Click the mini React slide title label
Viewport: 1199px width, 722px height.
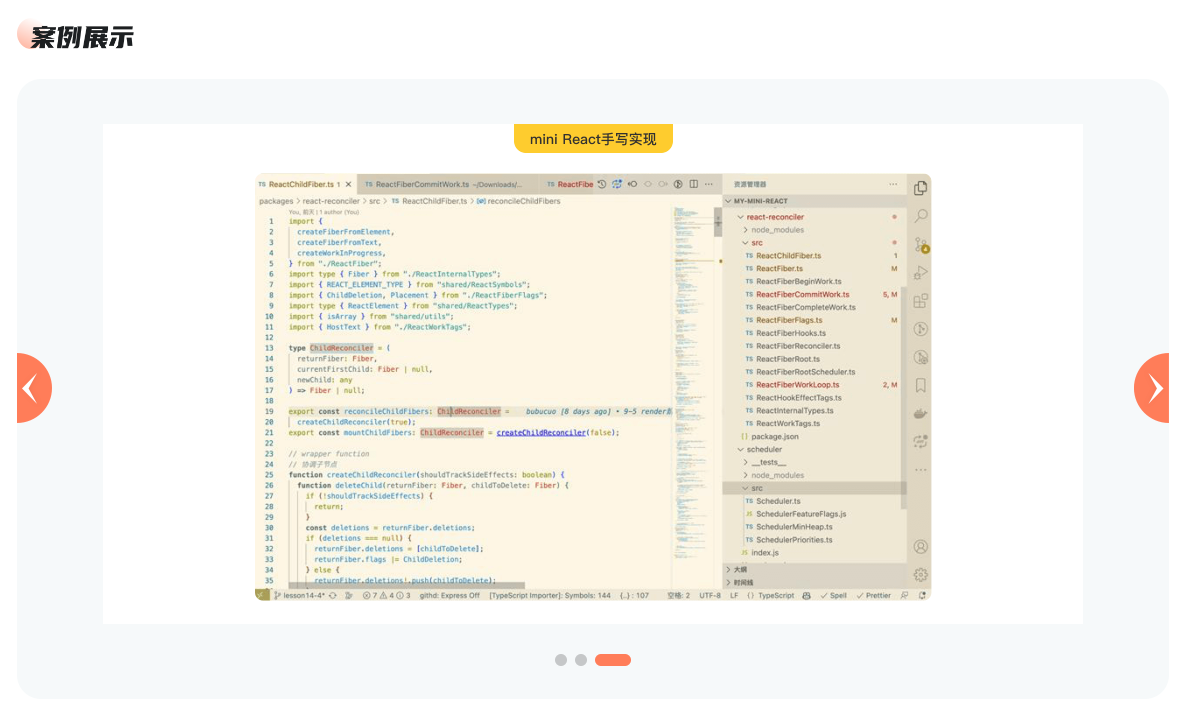tap(593, 138)
